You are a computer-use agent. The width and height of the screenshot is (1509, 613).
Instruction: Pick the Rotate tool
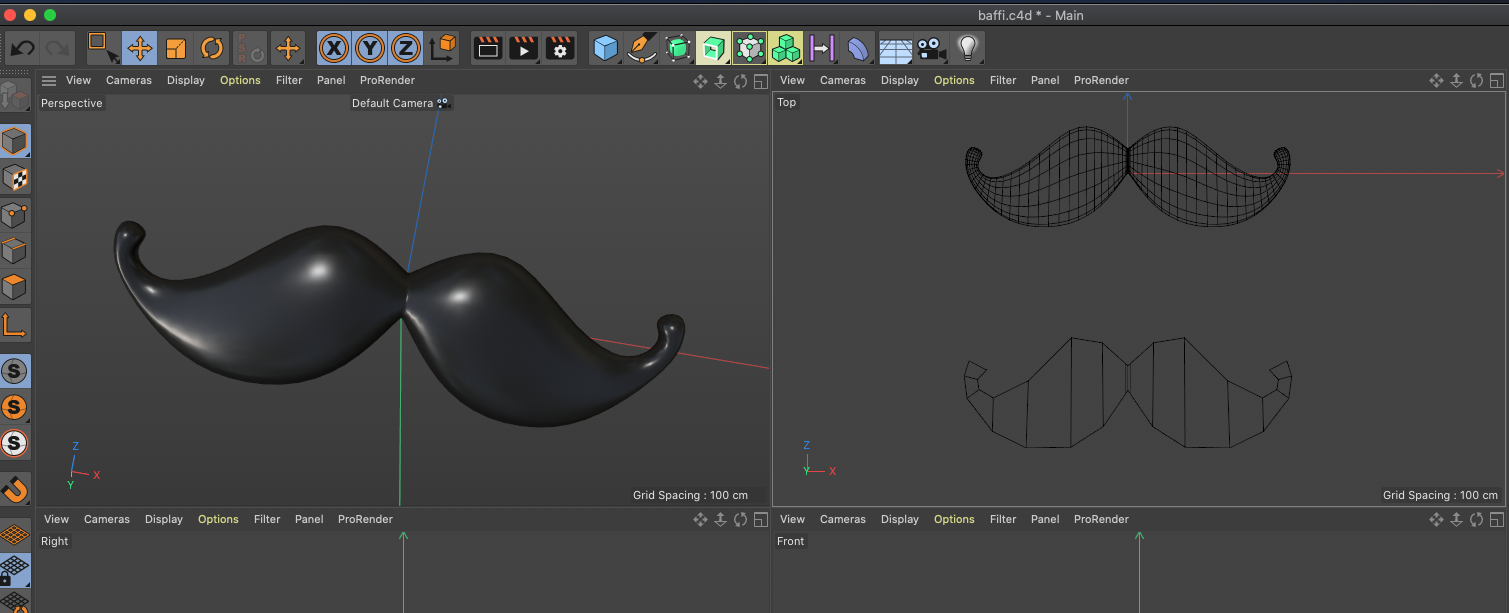(x=212, y=48)
